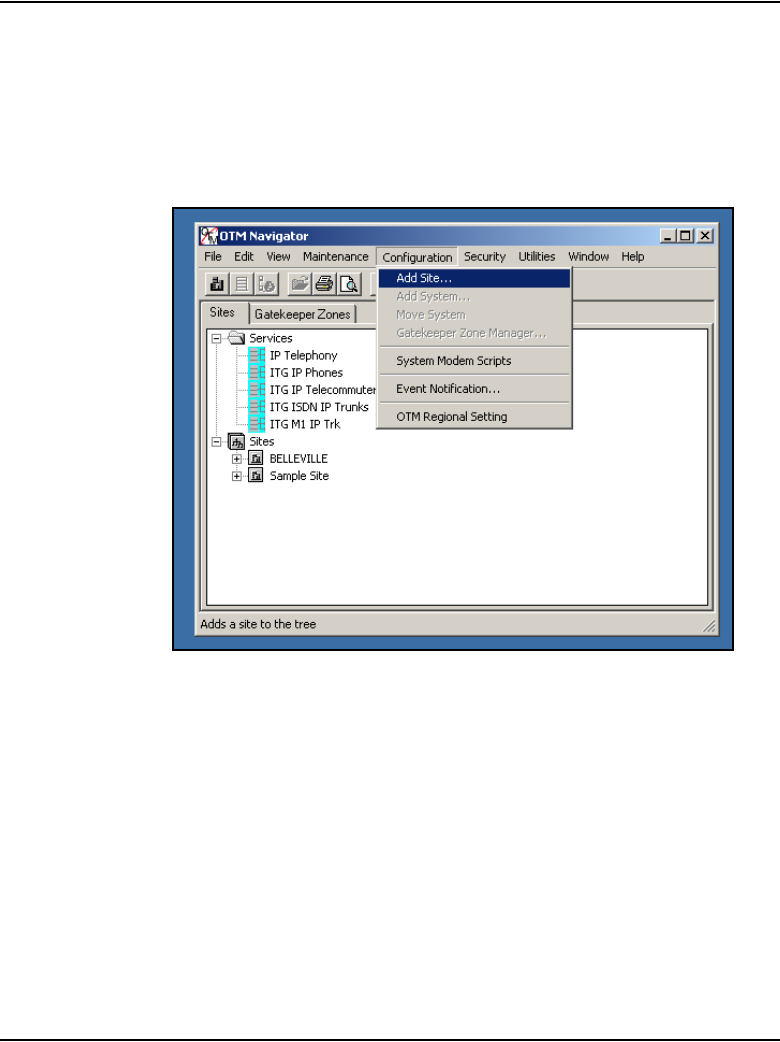Screen dimensions: 780x1042
Task: Select the Sample Site label
Action: [x=299, y=476]
